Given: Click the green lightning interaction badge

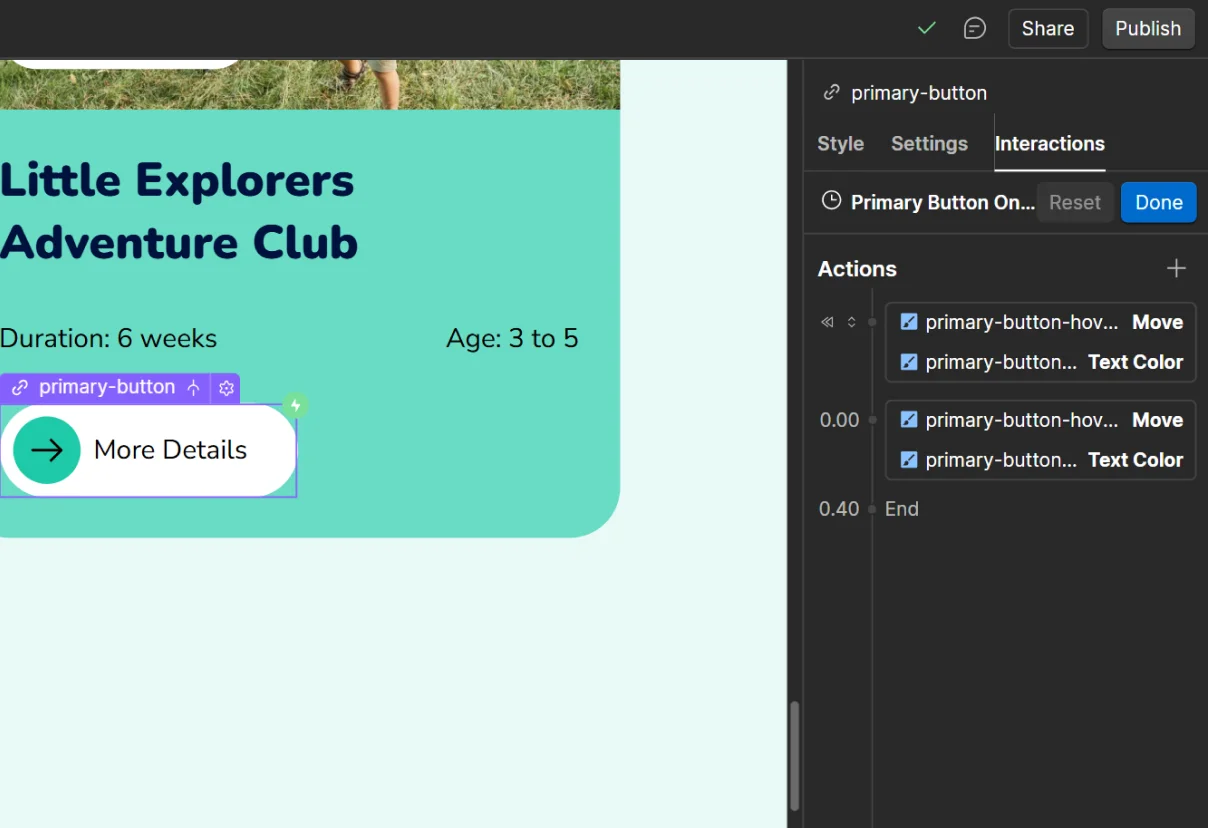Looking at the screenshot, I should 295,405.
